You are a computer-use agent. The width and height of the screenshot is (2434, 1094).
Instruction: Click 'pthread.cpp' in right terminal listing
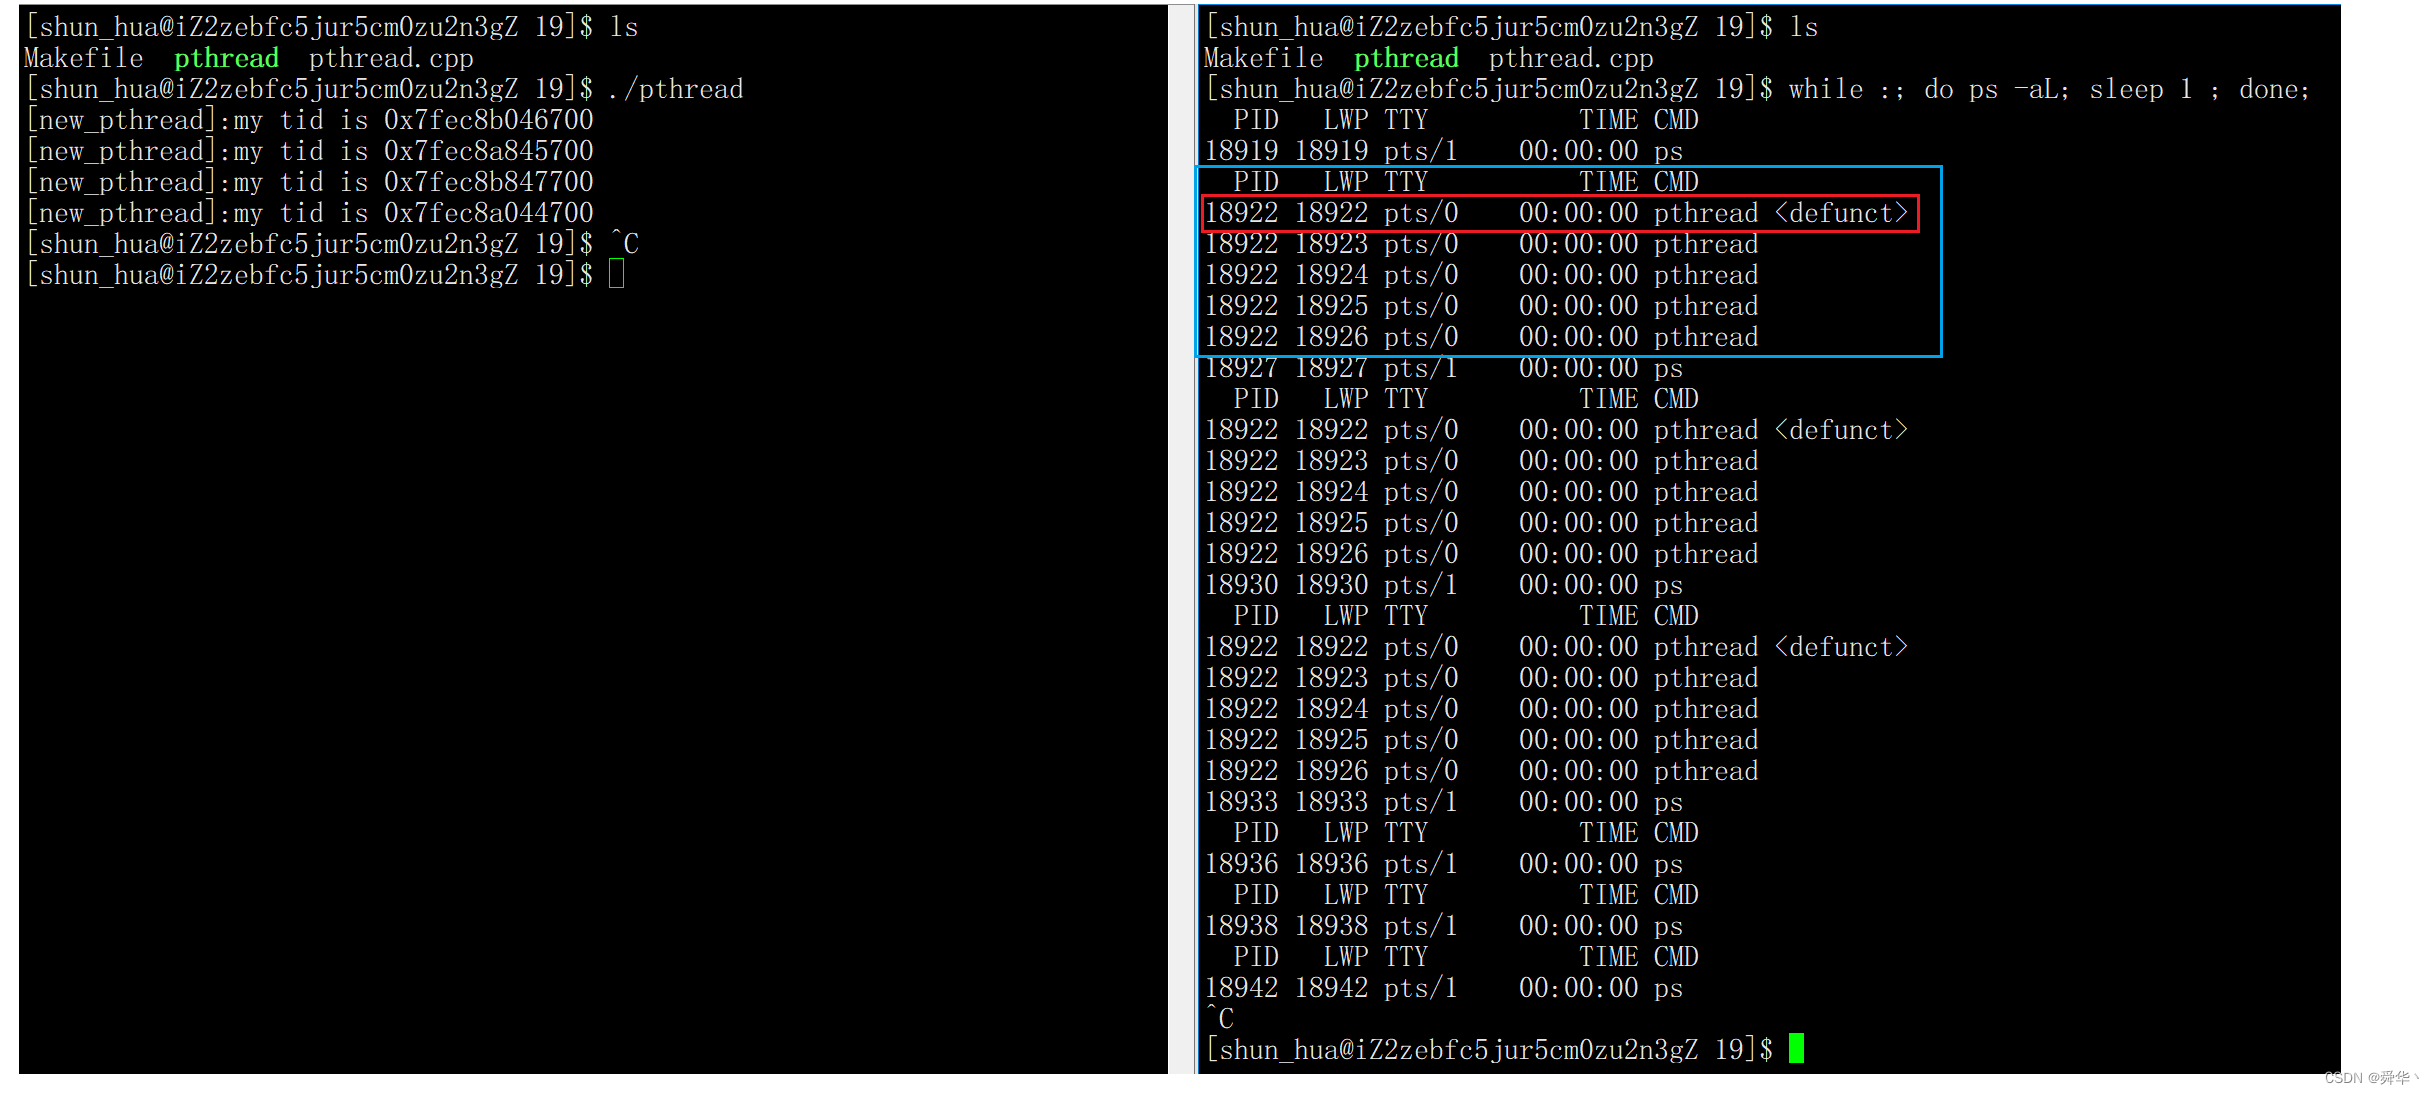tap(1571, 58)
